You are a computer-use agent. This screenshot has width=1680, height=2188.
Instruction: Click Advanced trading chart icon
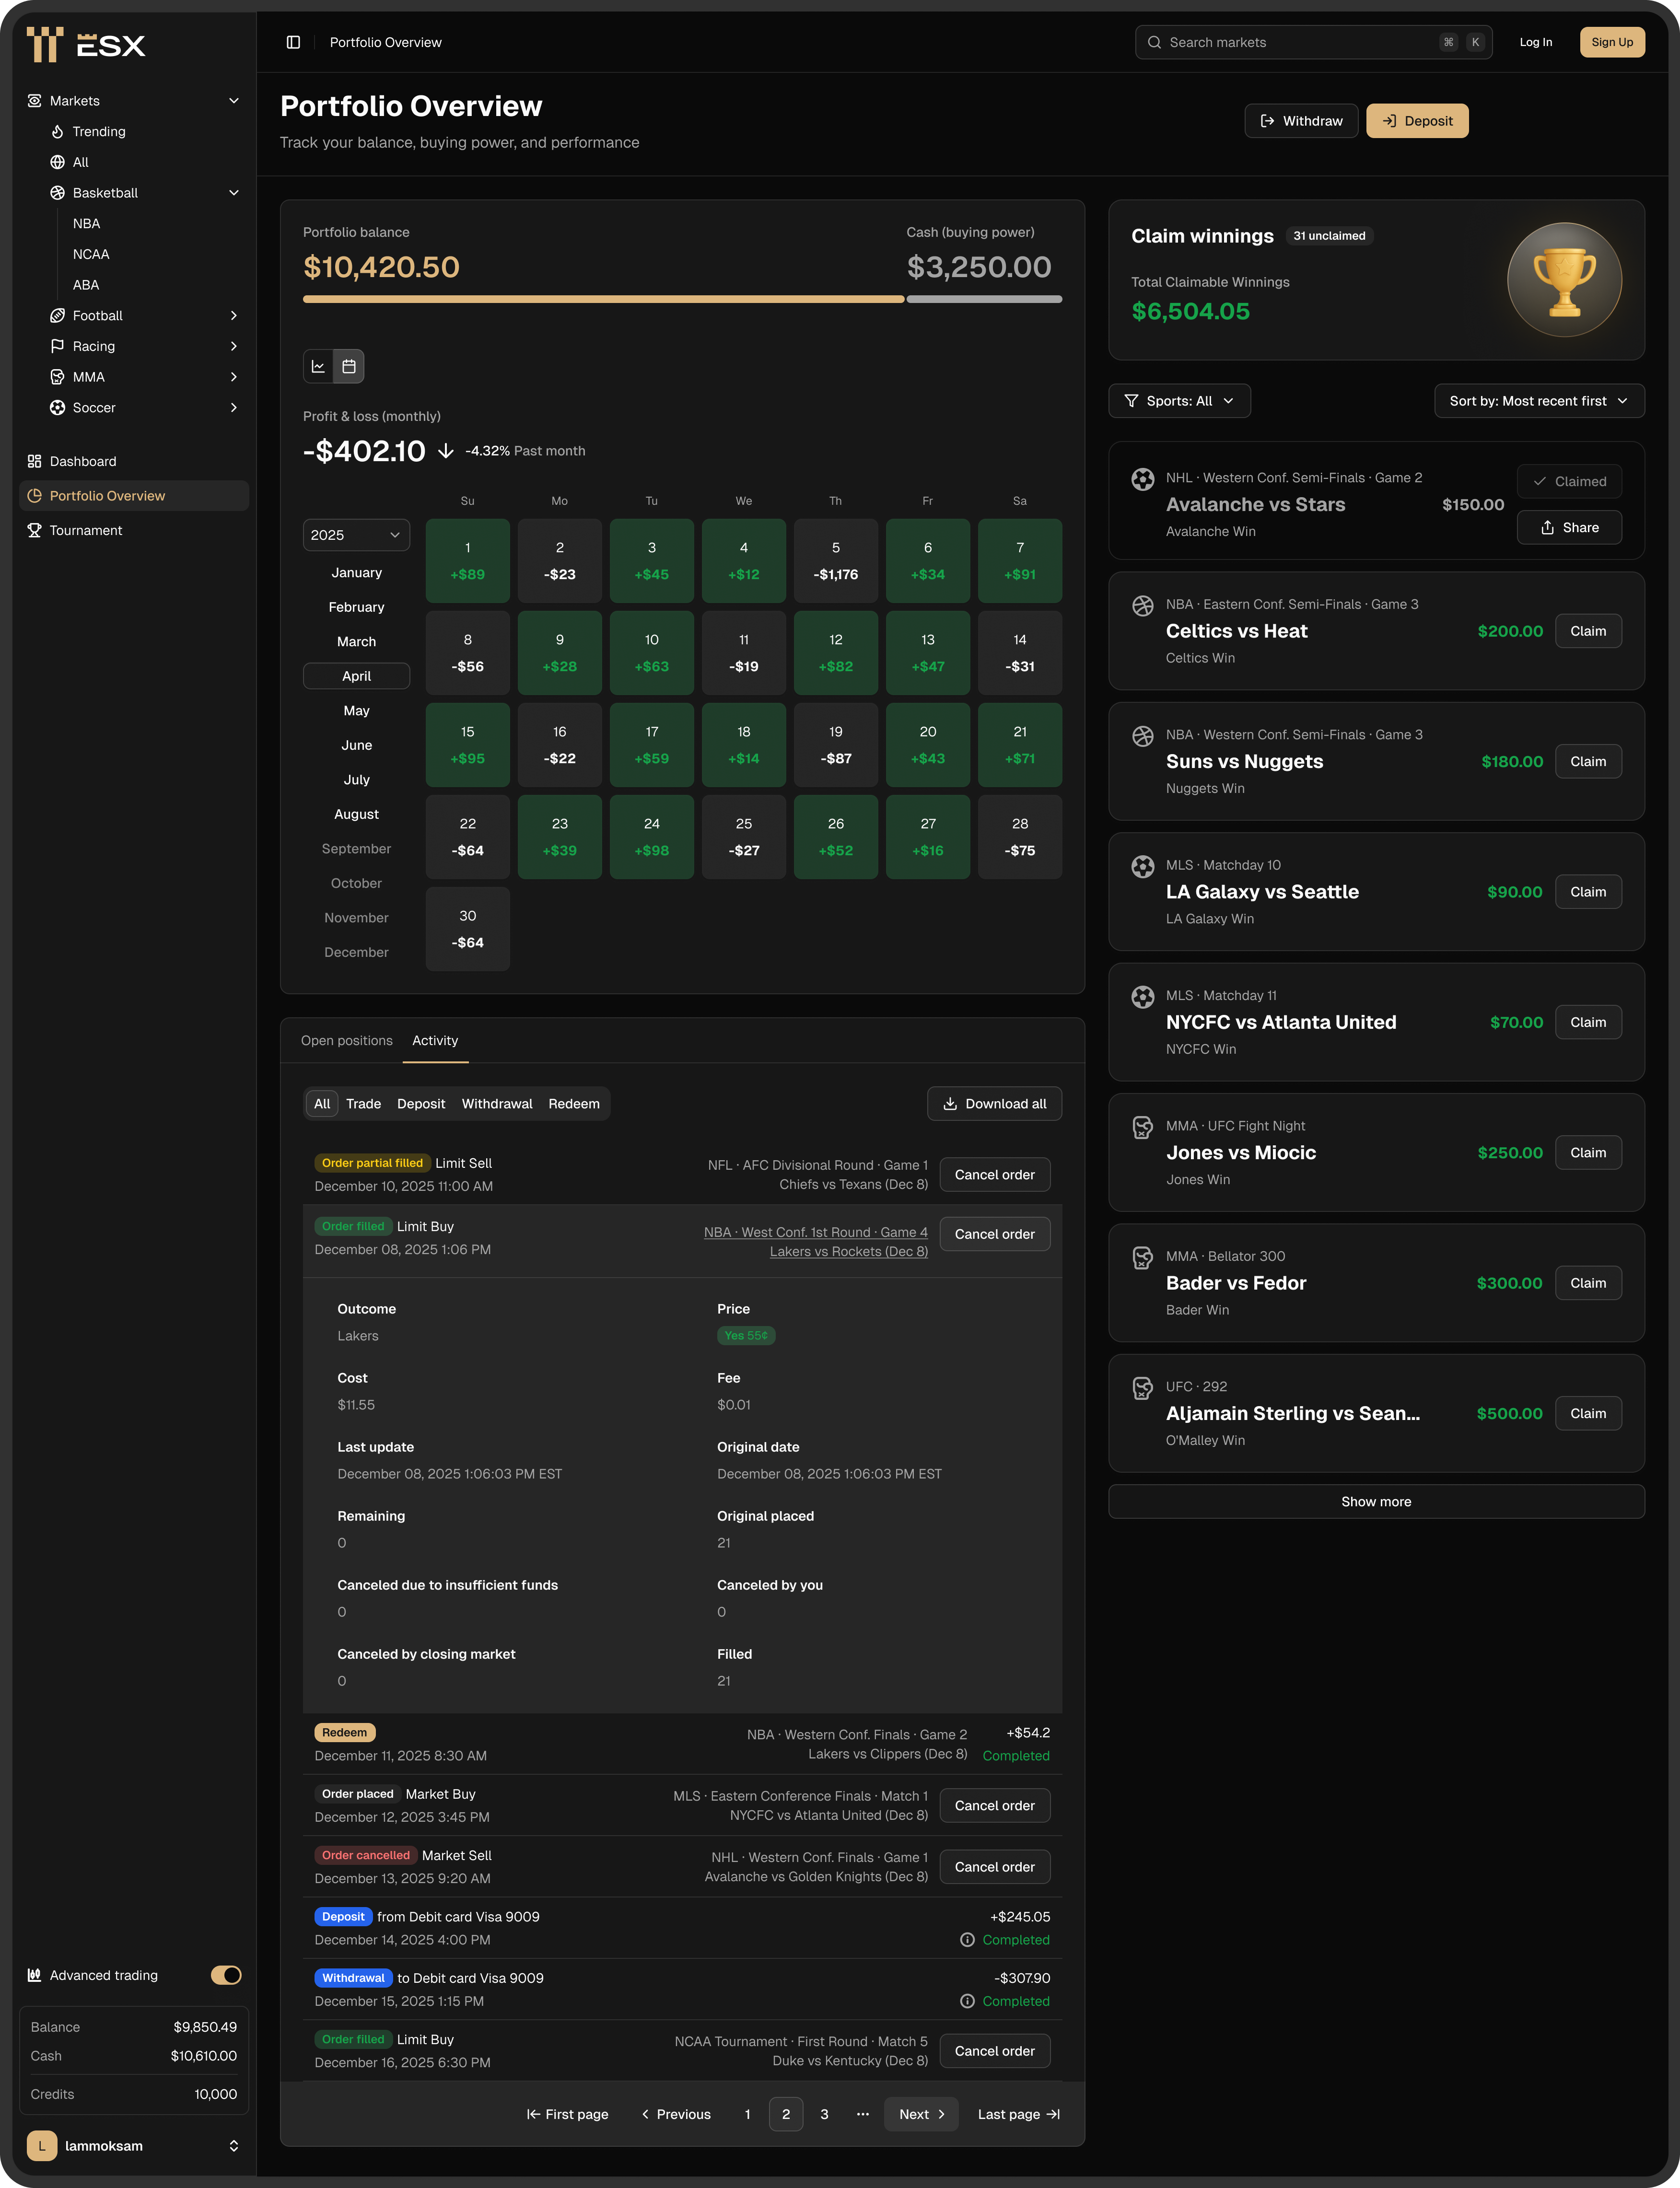coord(34,1974)
